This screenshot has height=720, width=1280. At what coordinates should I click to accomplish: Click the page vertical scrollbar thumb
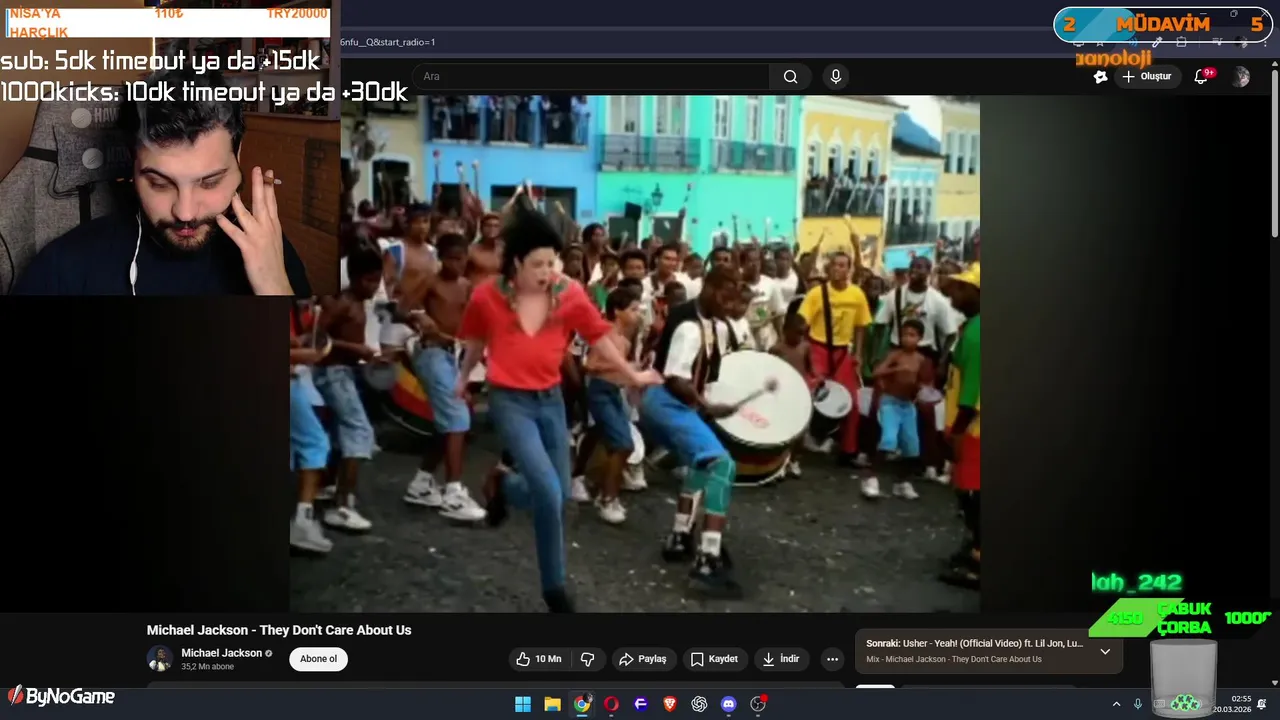tap(1274, 155)
